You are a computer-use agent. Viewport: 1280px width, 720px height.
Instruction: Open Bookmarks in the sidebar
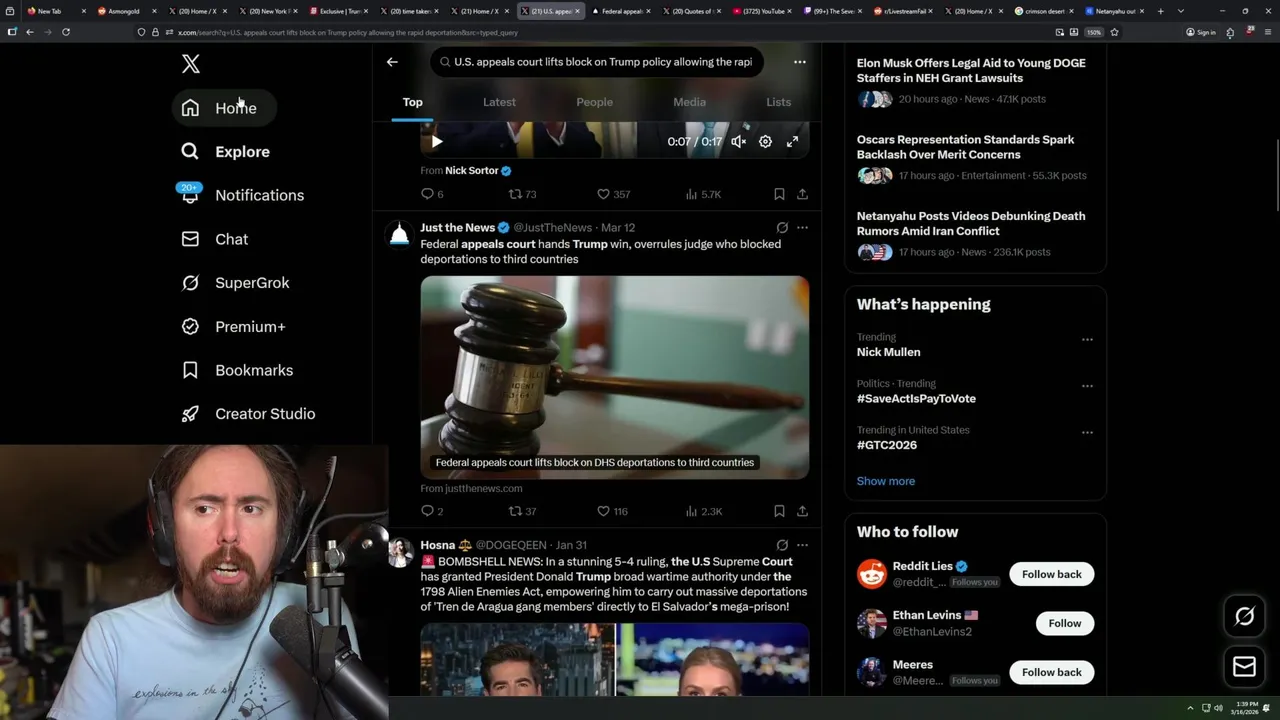(x=238, y=370)
